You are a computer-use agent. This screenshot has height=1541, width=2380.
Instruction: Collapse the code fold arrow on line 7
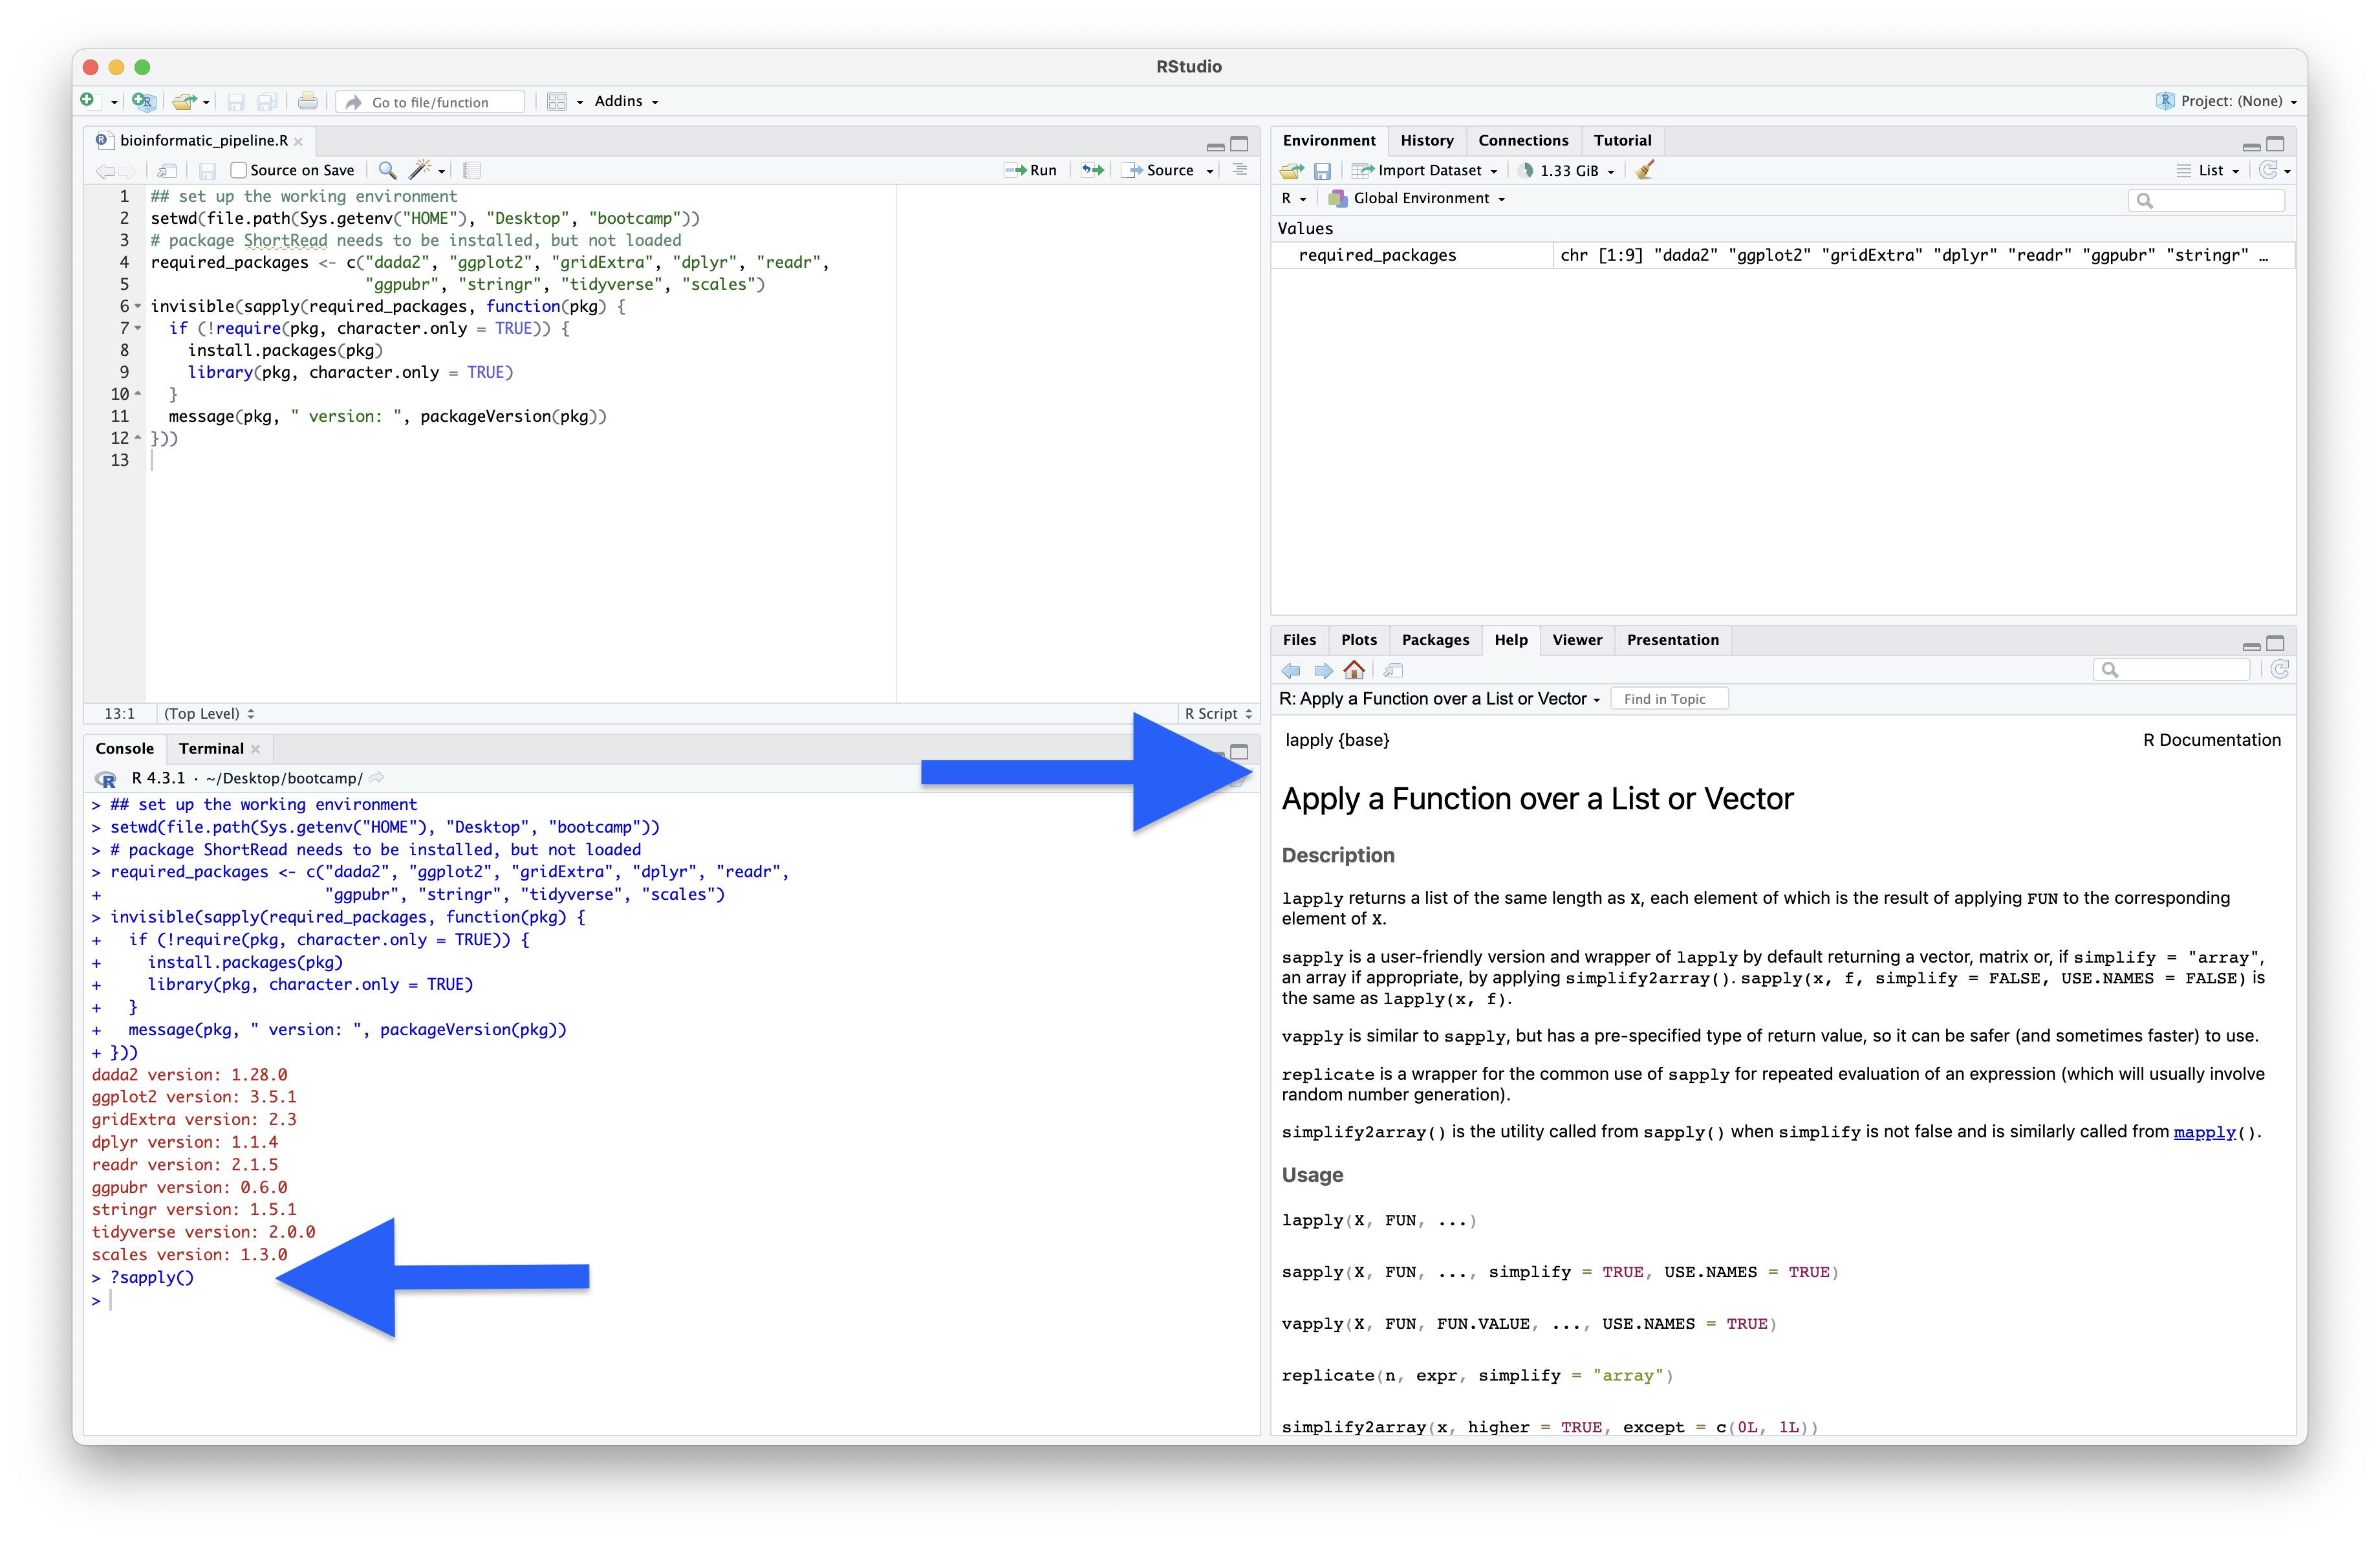(138, 329)
